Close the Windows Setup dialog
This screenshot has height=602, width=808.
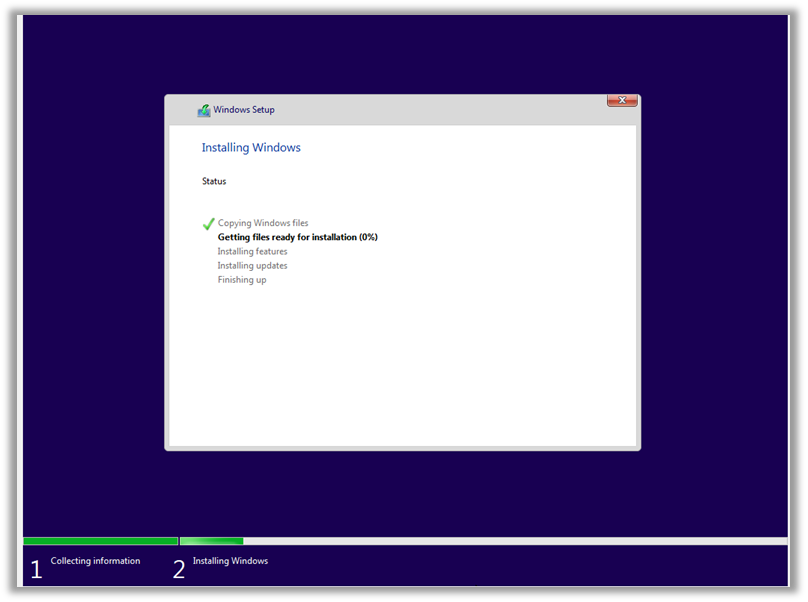(x=622, y=101)
